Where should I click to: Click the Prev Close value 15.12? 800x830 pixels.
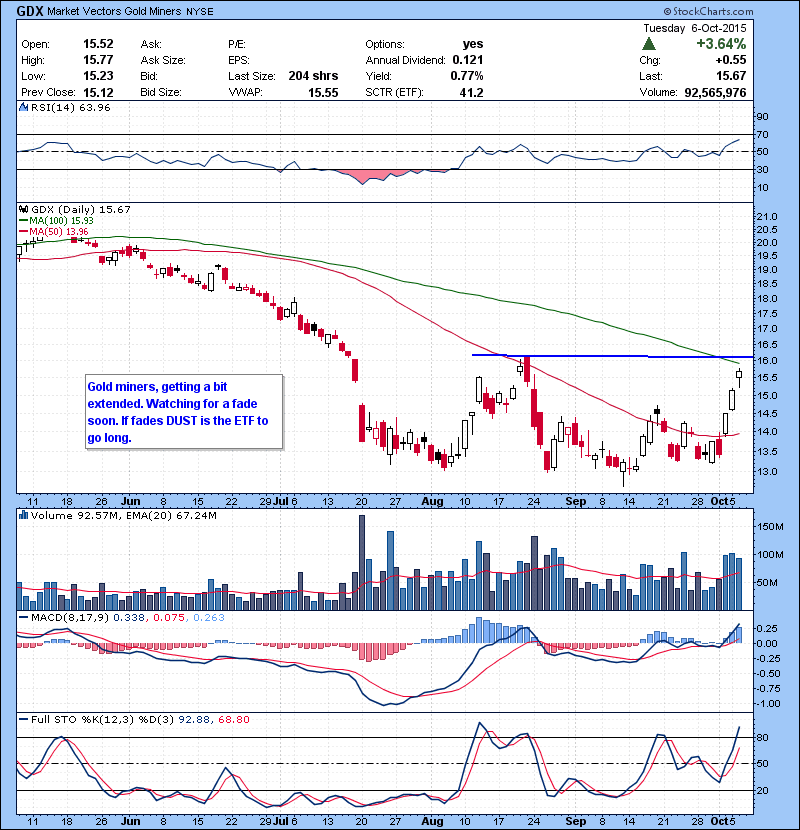(98, 92)
